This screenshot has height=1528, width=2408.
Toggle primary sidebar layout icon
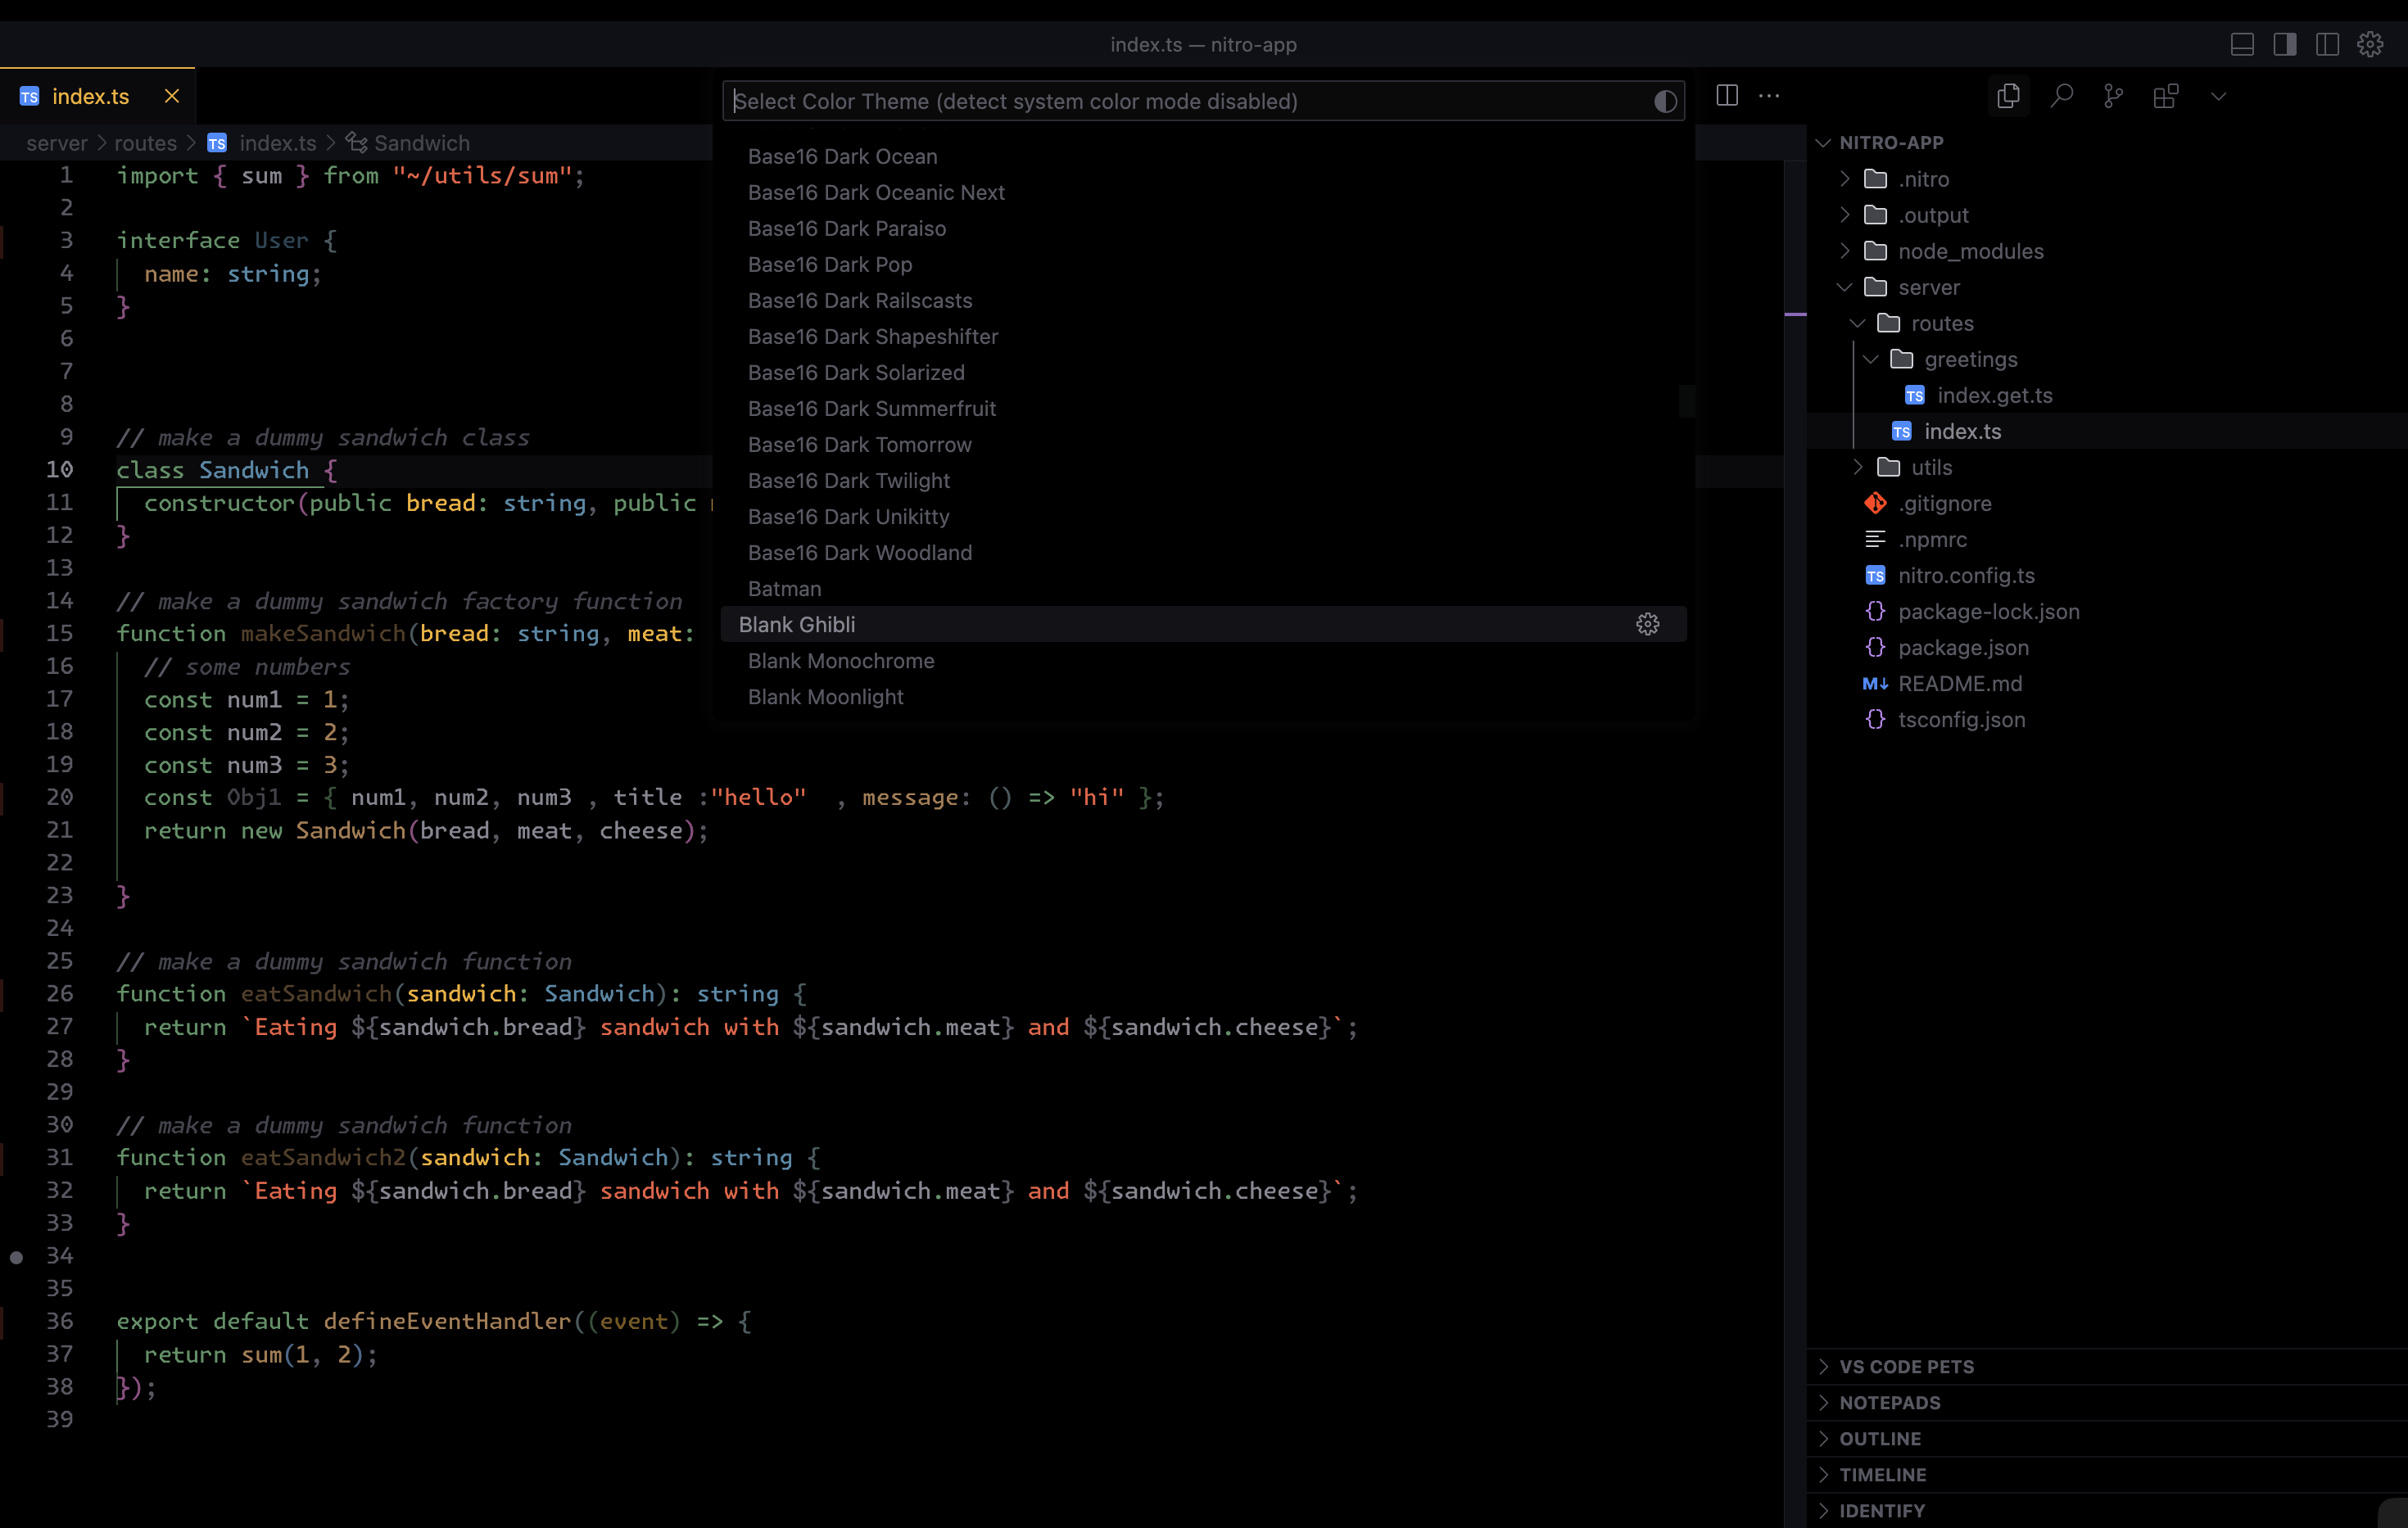(x=2285, y=44)
